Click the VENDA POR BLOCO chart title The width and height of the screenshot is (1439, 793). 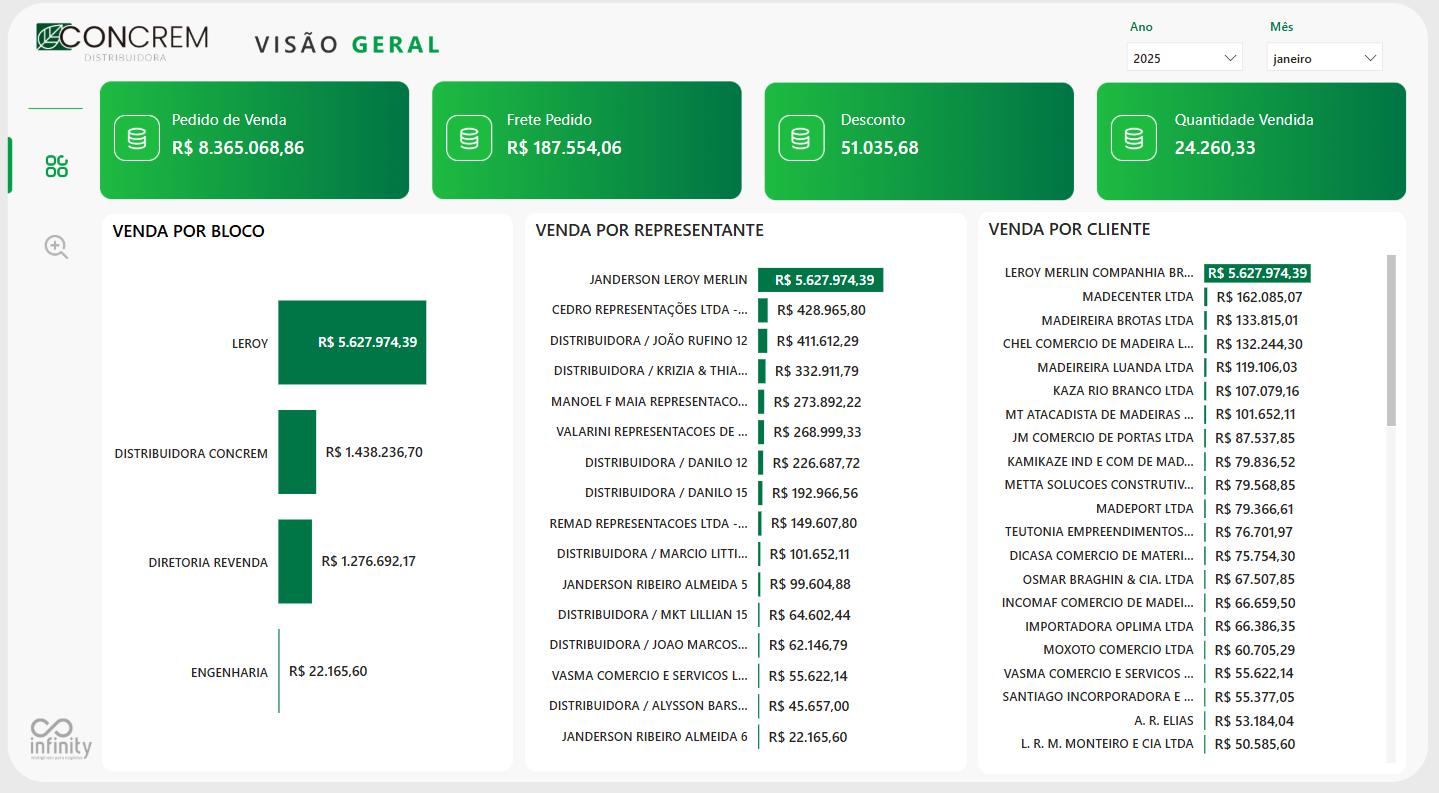pyautogui.click(x=189, y=232)
